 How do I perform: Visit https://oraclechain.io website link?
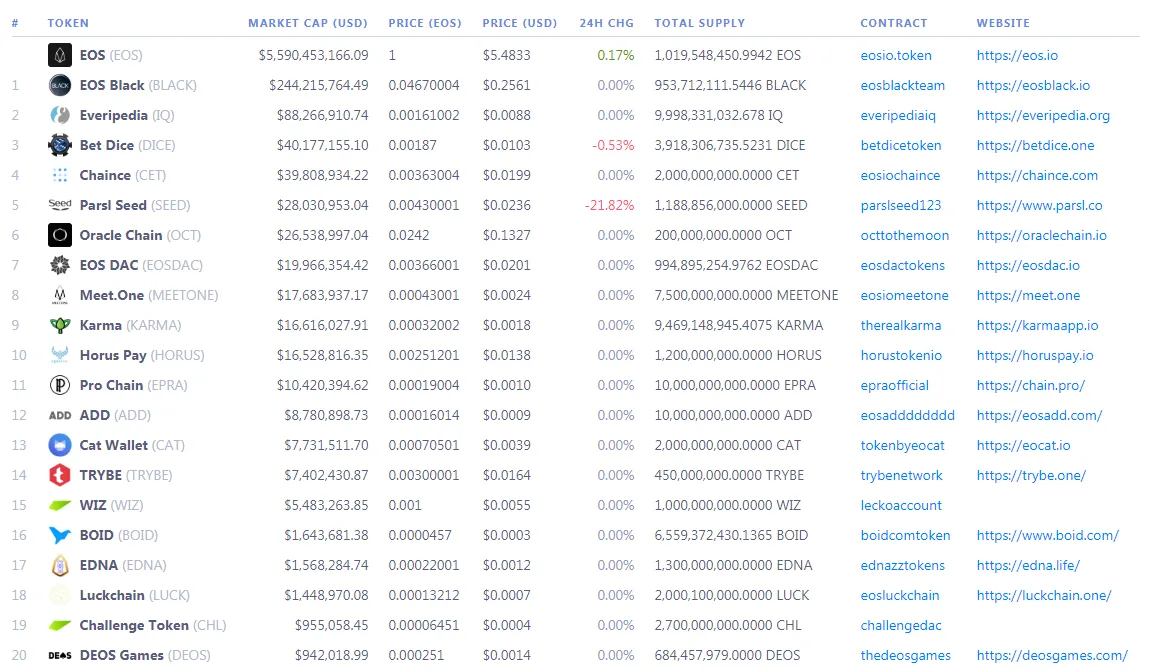[x=1041, y=235]
